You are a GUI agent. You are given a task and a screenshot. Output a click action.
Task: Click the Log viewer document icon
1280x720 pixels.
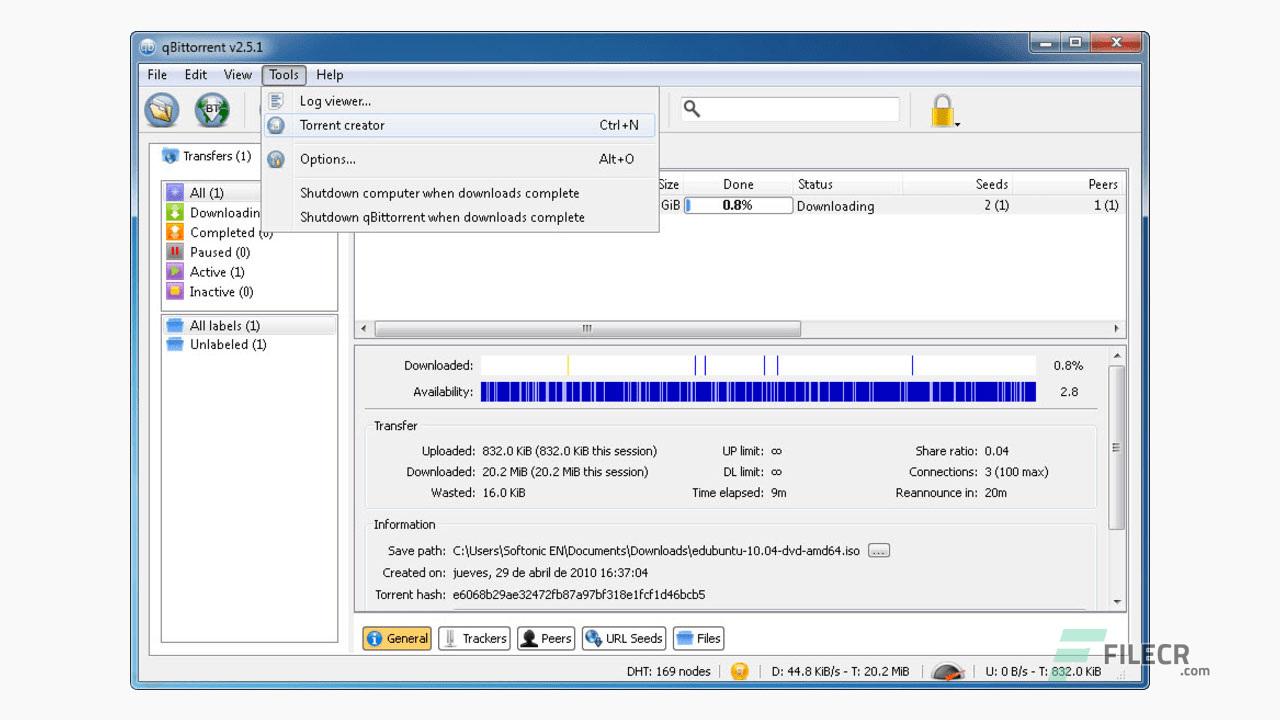tap(277, 101)
